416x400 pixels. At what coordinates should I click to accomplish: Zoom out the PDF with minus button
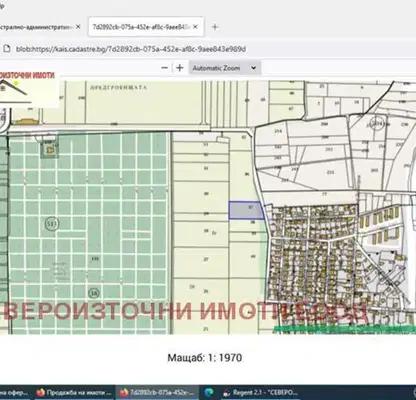point(164,68)
